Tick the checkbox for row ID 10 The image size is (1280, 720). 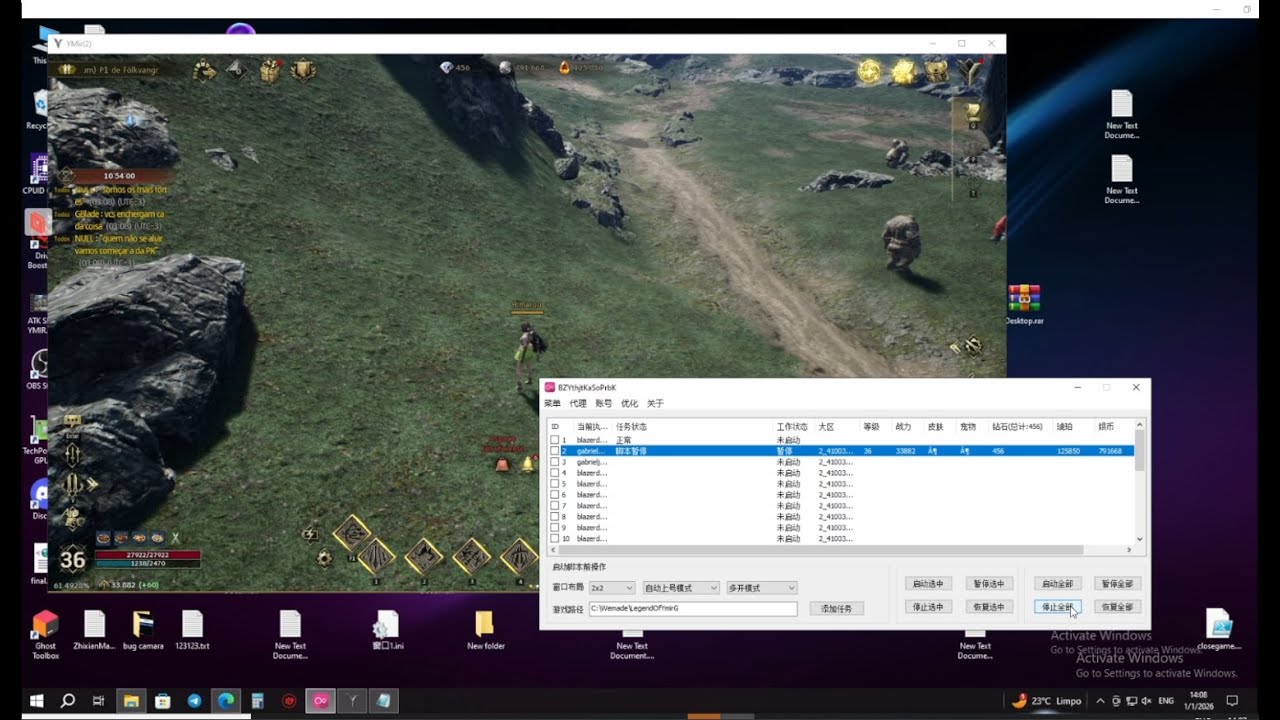[555, 539]
